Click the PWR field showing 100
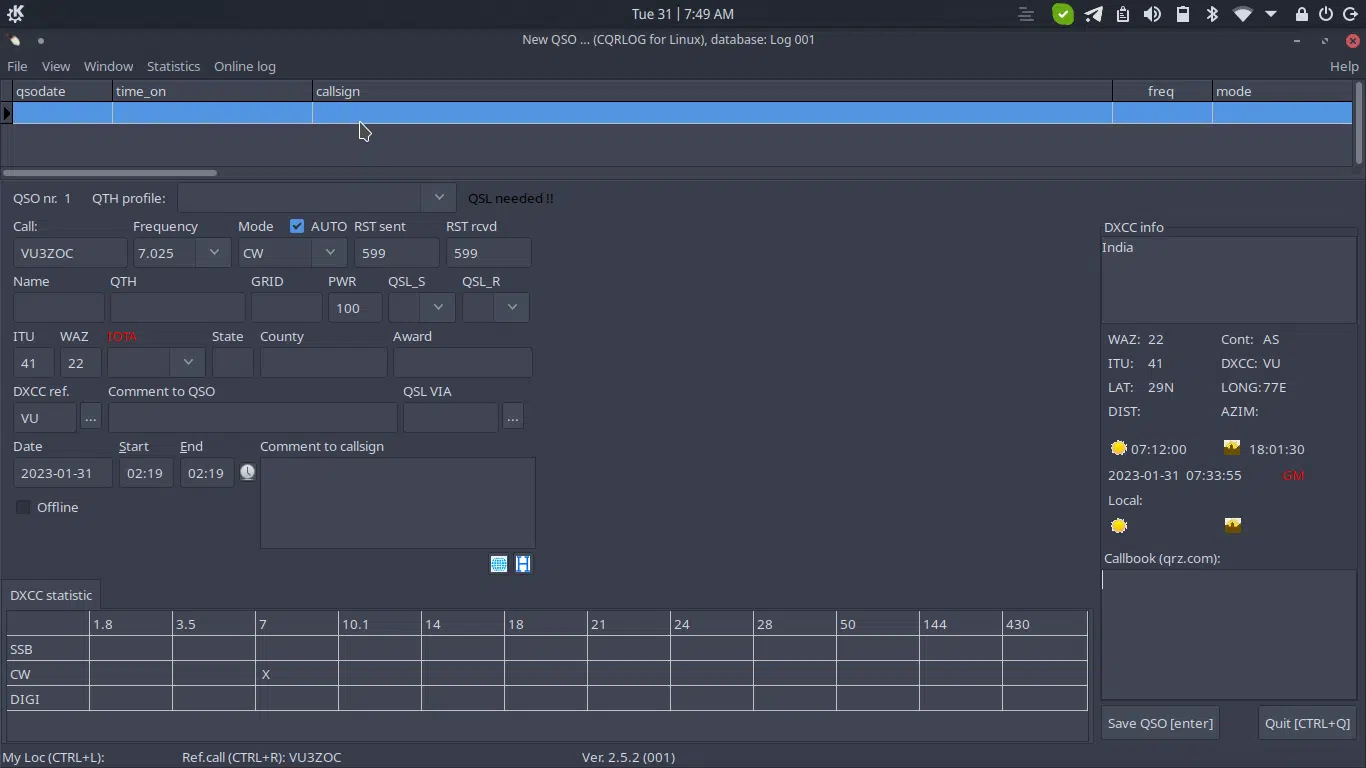 point(355,308)
